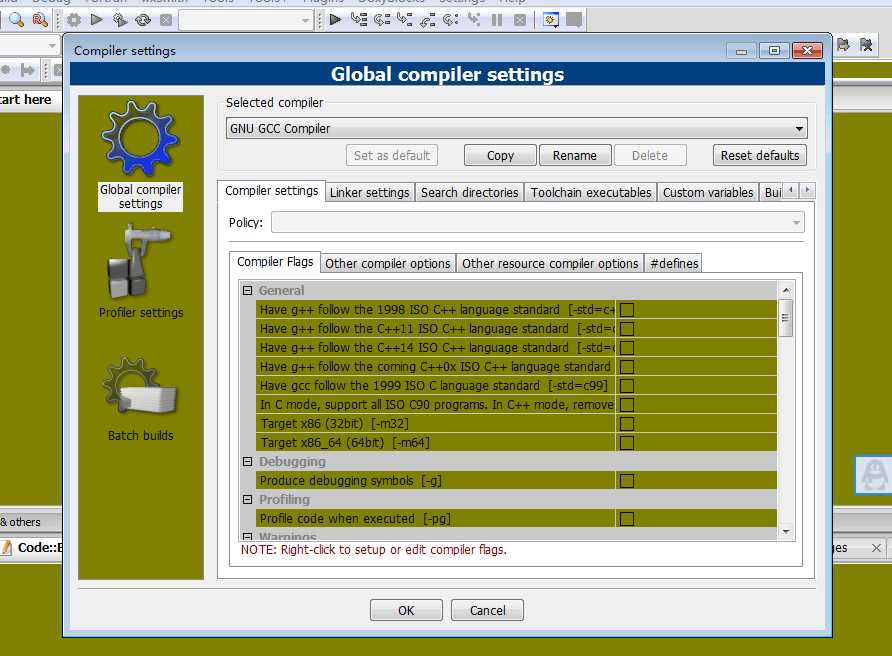Viewport: 892px width, 656px height.
Task: Open the Custom variables tab
Action: tap(708, 193)
